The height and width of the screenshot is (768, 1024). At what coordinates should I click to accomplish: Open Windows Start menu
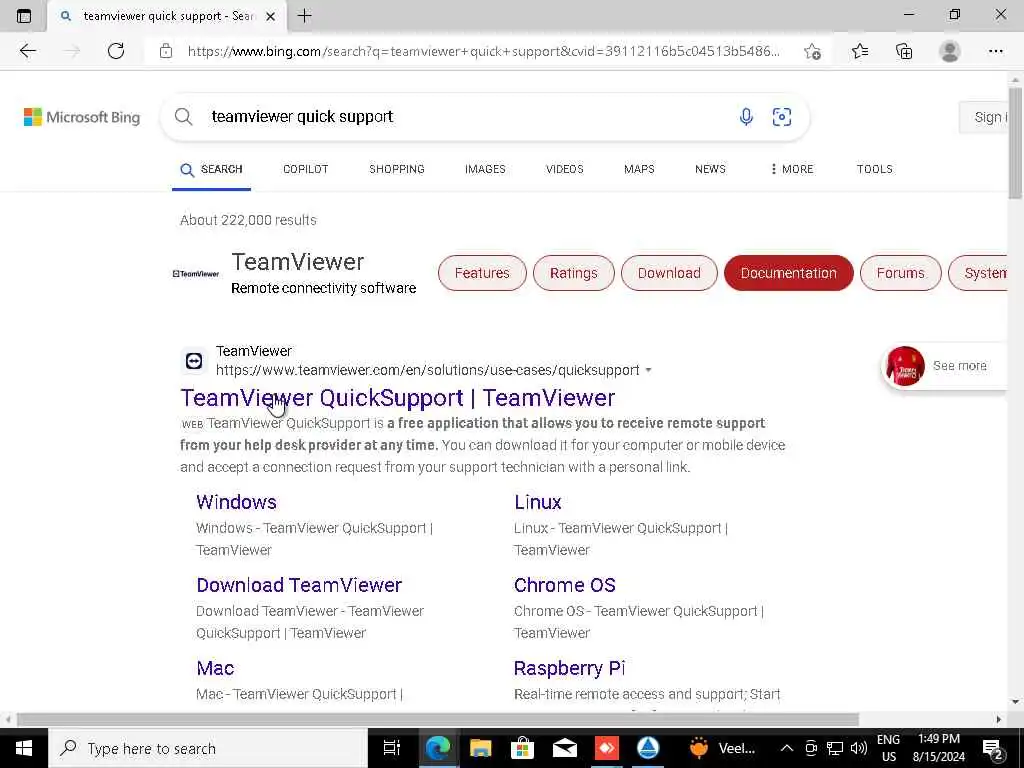pyautogui.click(x=24, y=748)
